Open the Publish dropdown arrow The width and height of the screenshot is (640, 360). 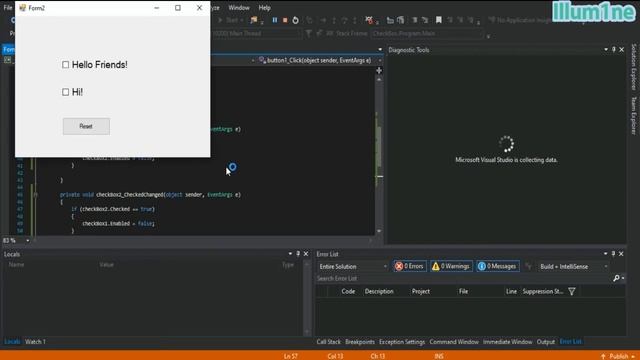(x=633, y=356)
